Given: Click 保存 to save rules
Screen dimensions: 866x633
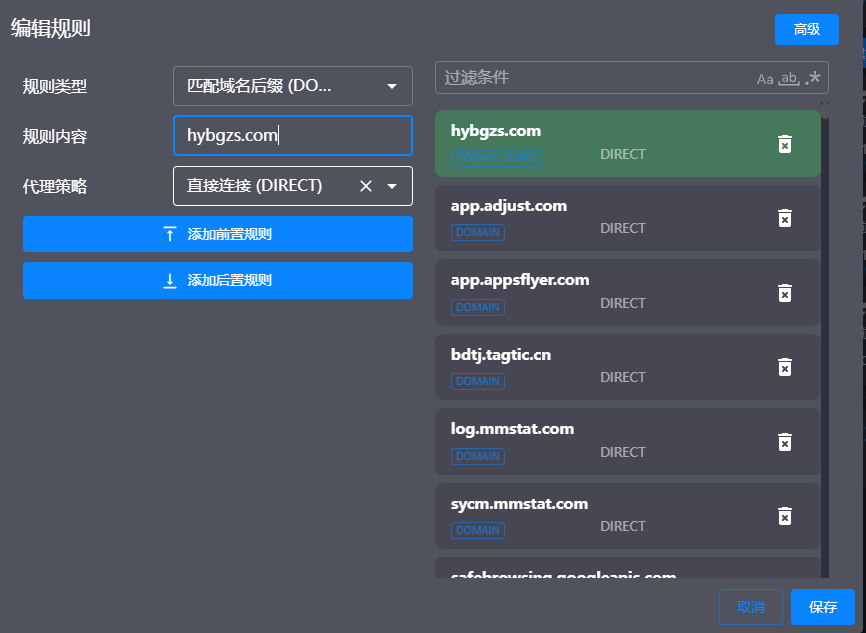Looking at the screenshot, I should (x=823, y=607).
